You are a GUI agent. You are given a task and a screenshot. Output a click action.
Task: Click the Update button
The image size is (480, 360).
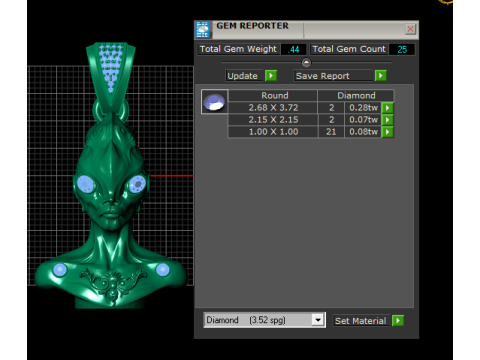(243, 76)
